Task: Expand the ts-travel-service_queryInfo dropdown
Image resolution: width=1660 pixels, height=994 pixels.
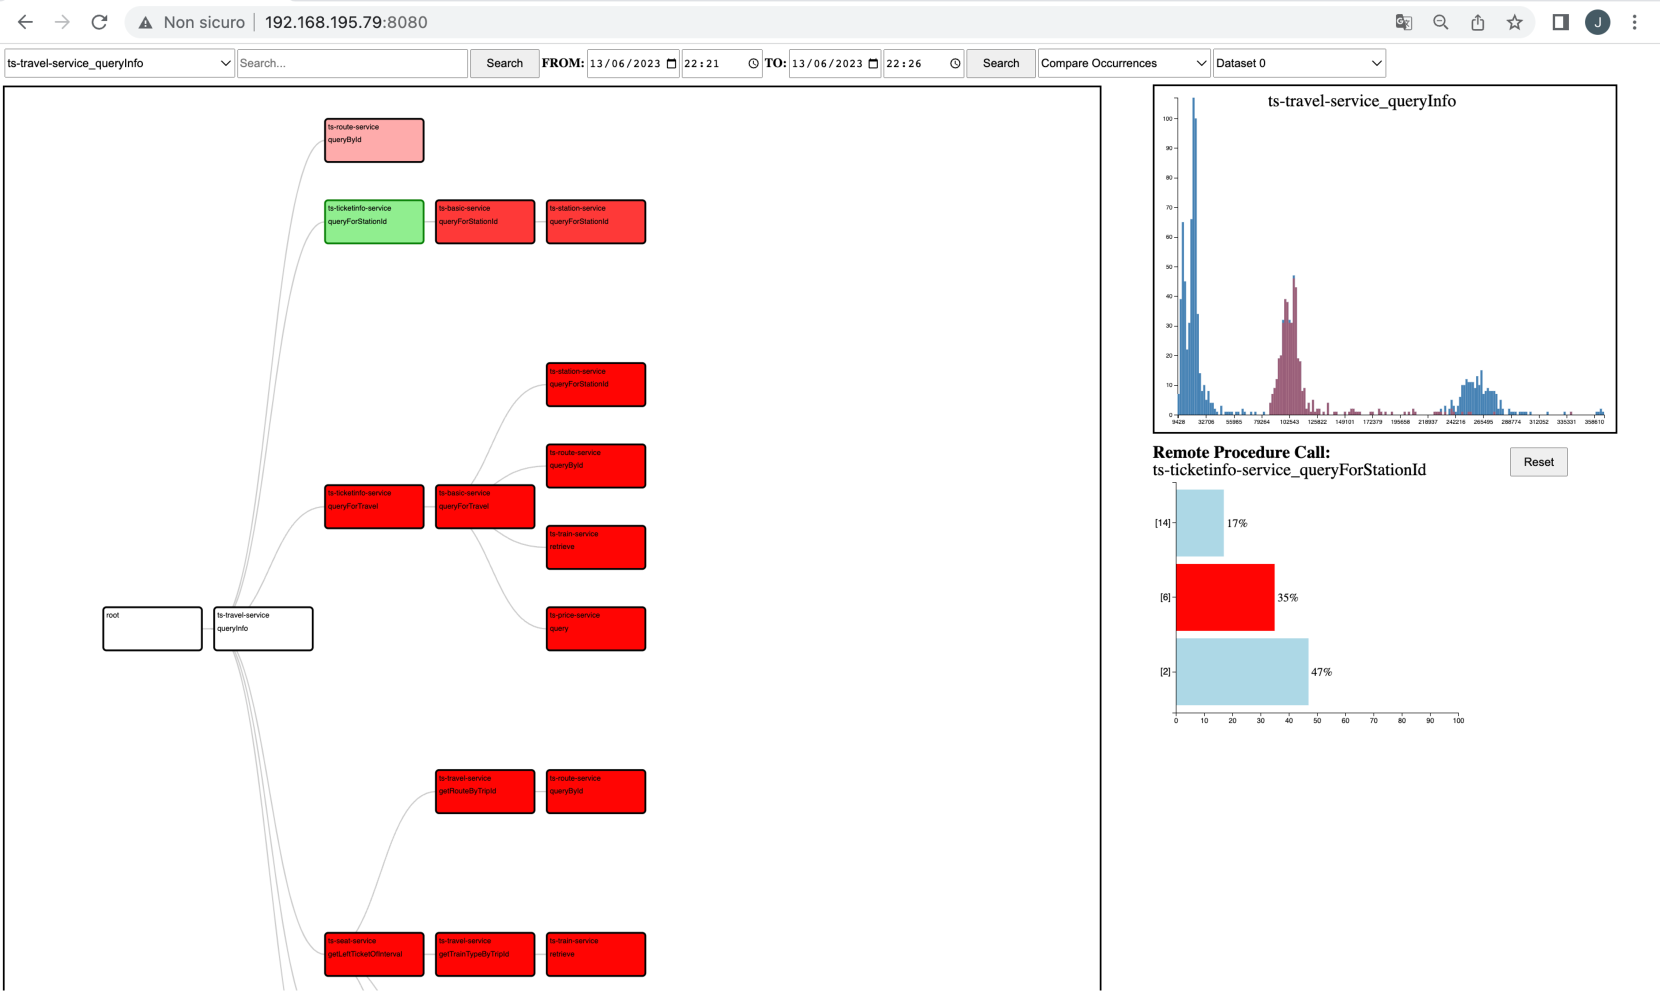Action: (119, 63)
